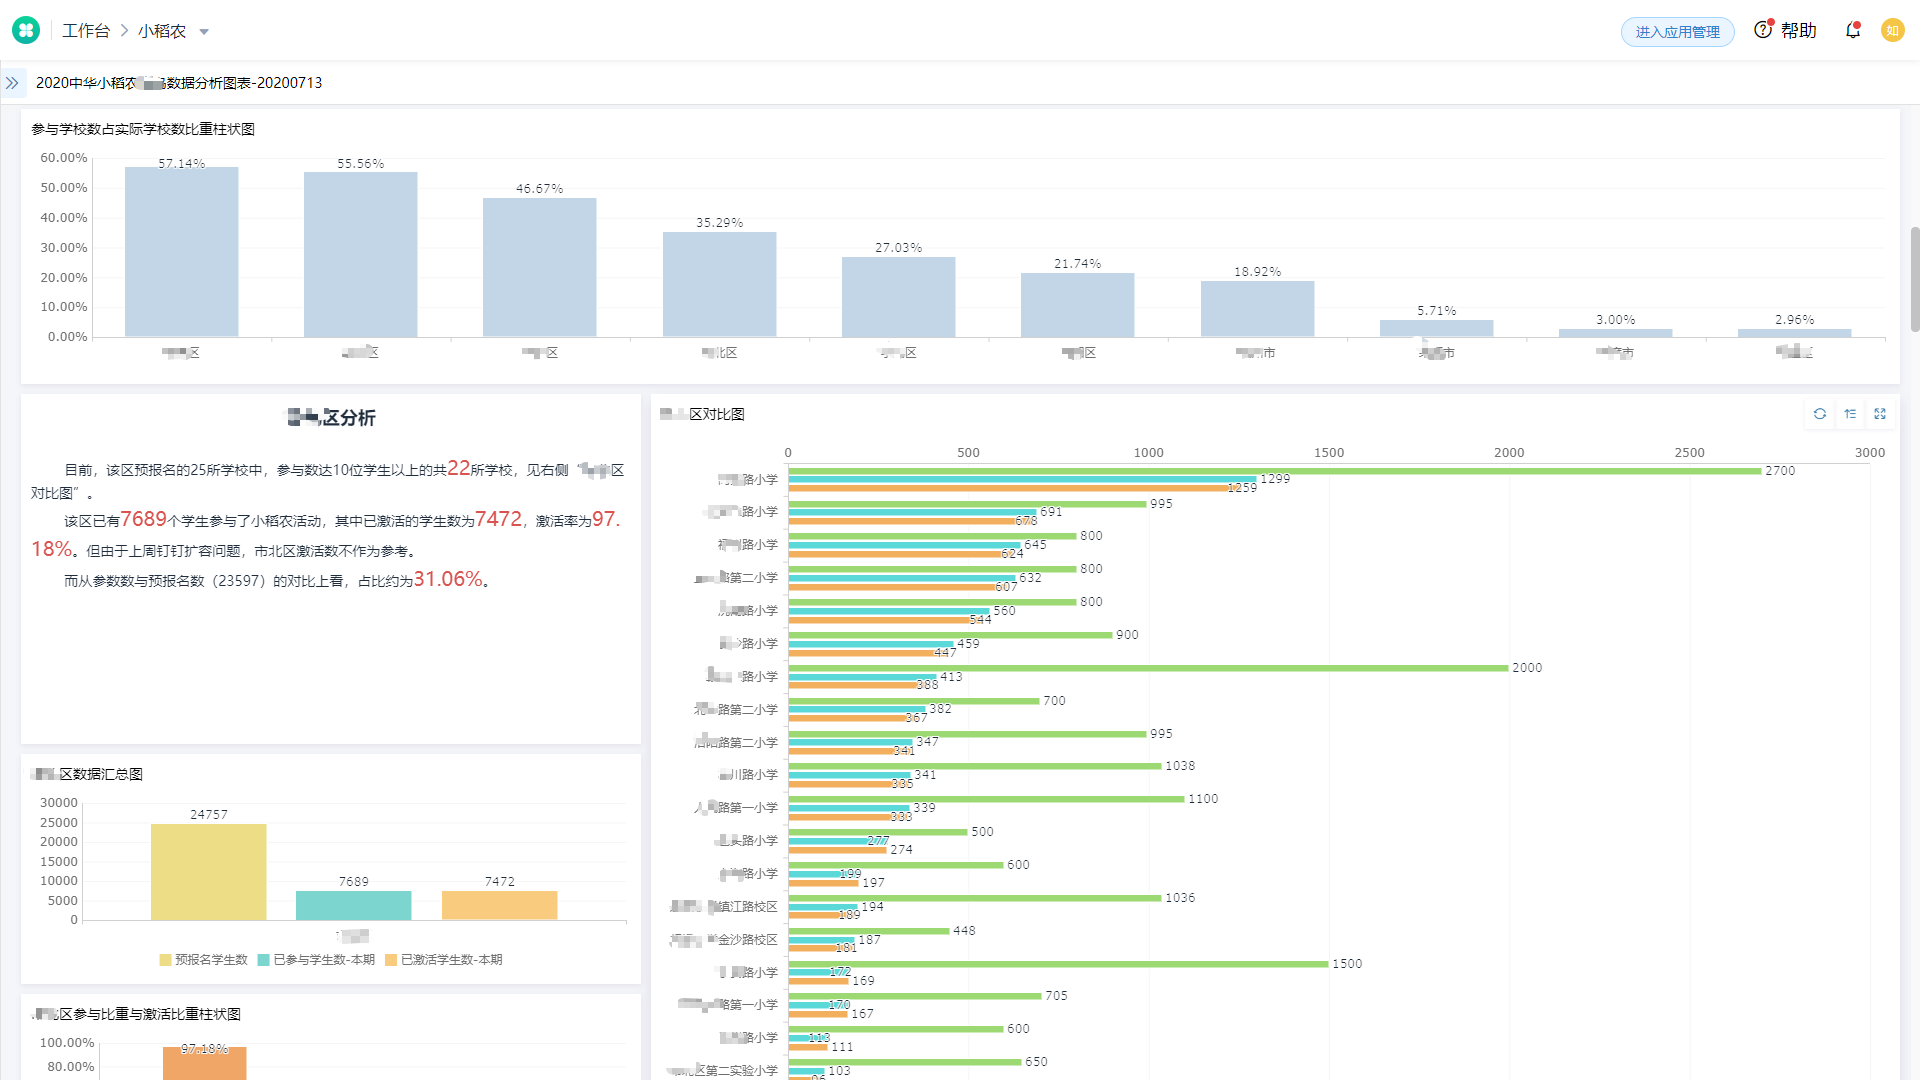Click the 1299 value label in comparison chart
Image resolution: width=1920 pixels, height=1080 pixels.
coord(1275,479)
